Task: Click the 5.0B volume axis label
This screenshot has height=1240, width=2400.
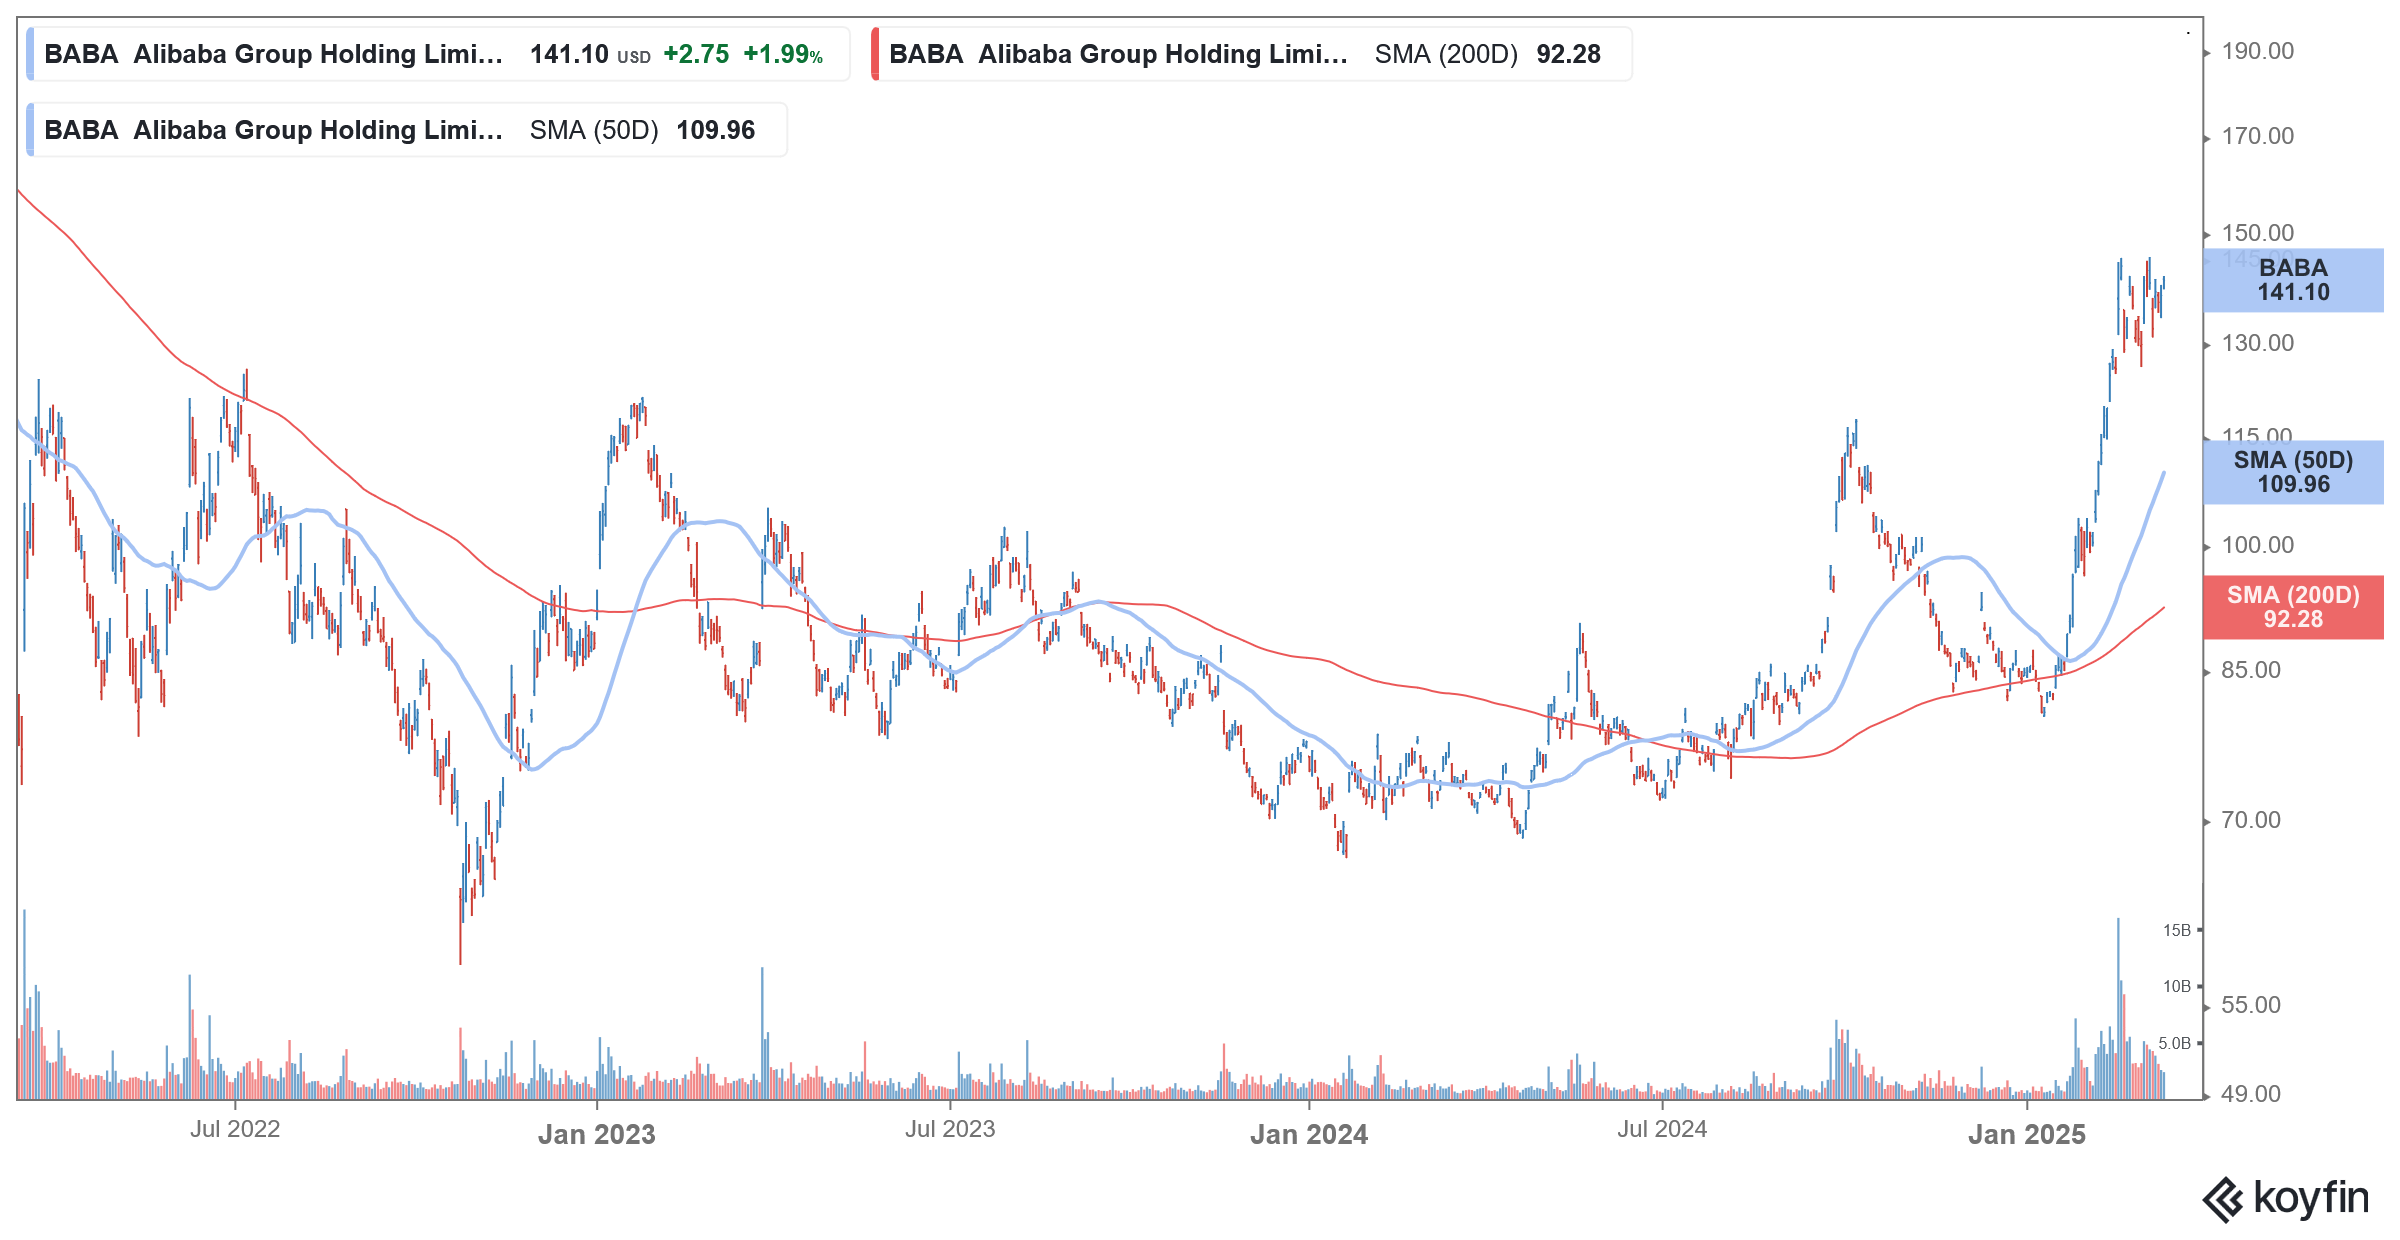Action: coord(2174,1043)
